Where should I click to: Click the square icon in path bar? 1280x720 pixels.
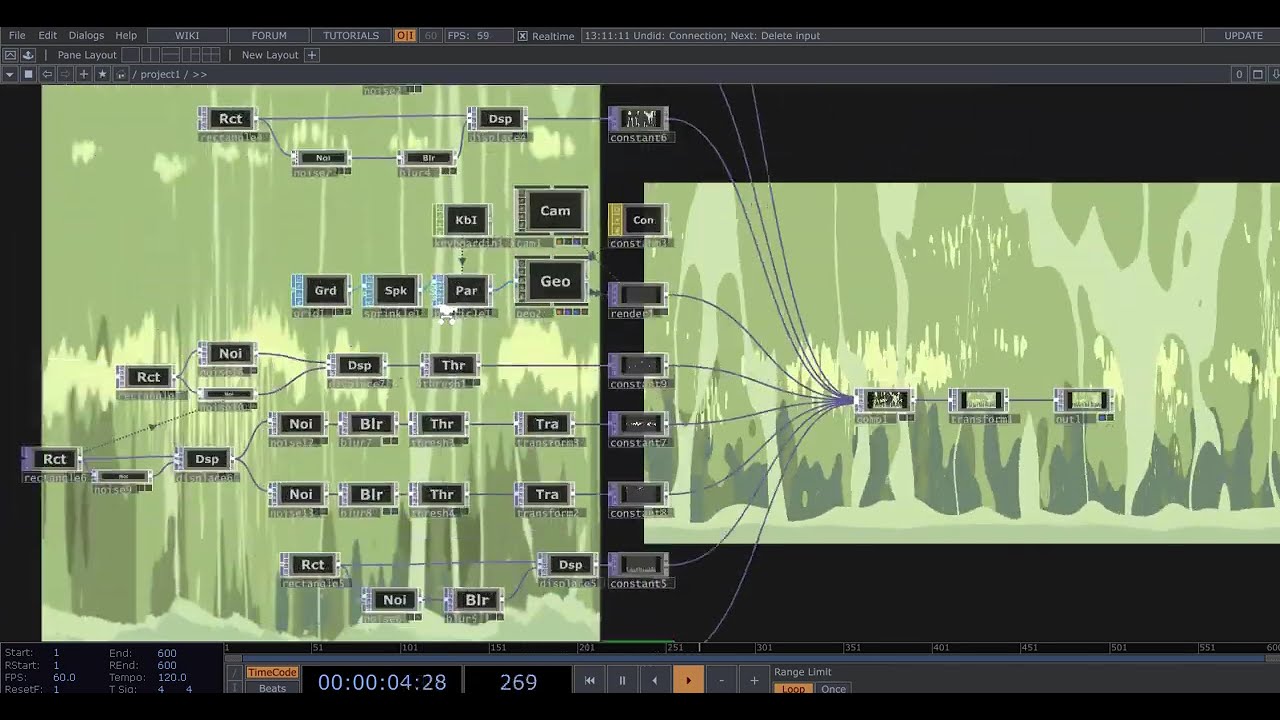point(28,74)
